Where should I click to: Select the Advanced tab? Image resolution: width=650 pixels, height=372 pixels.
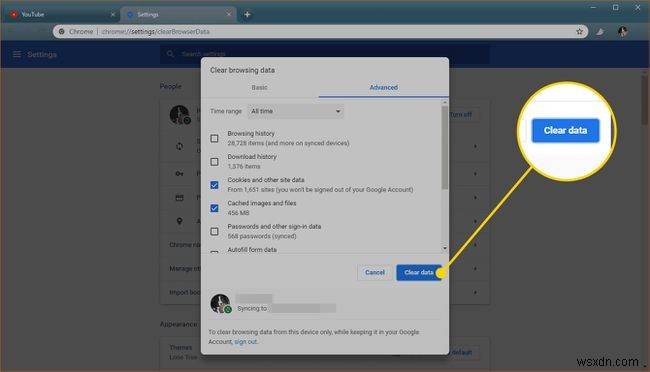tap(383, 88)
